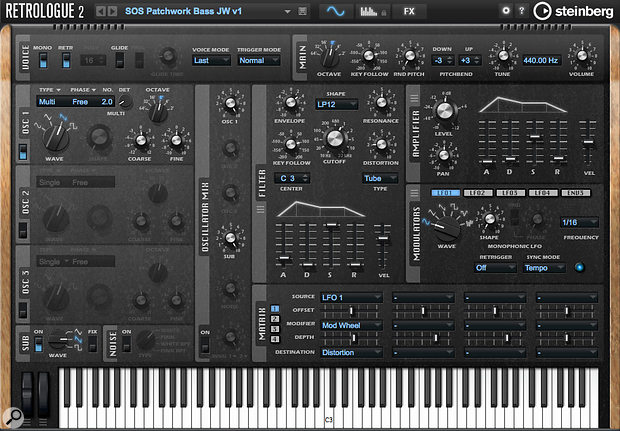Open help with the question mark icon

[x=522, y=11]
